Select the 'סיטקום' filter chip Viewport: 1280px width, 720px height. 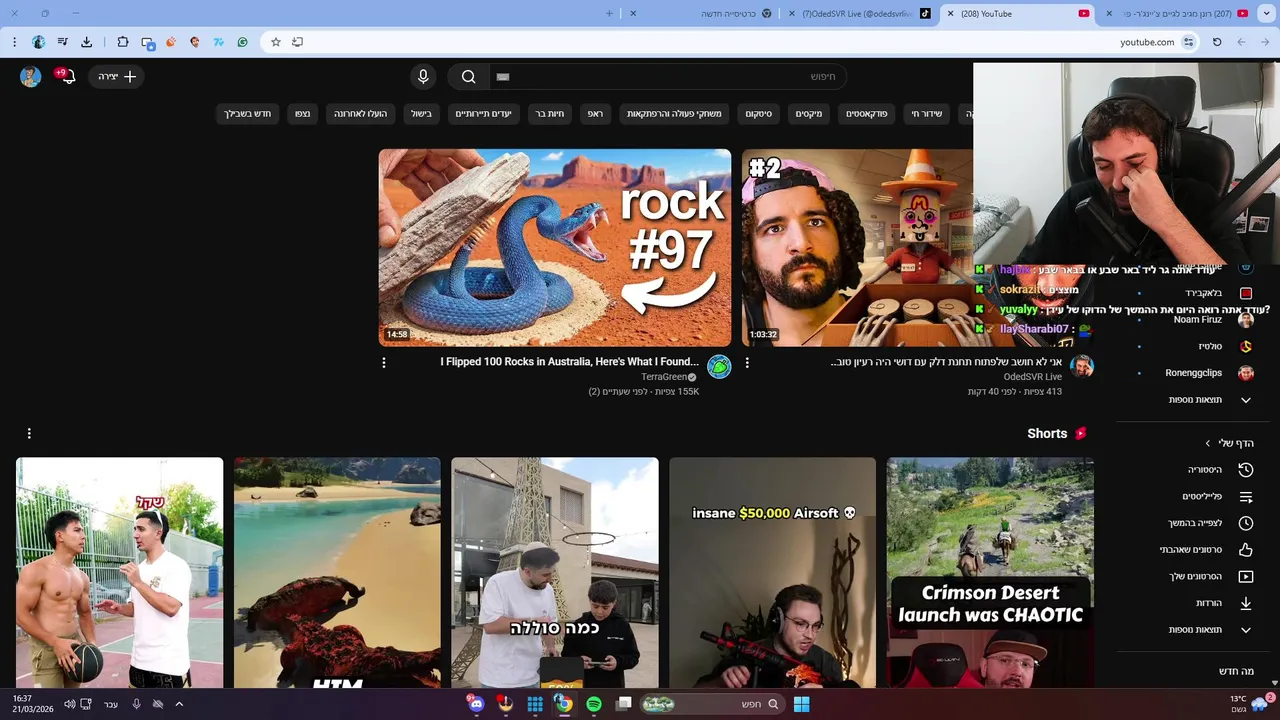[x=758, y=114]
